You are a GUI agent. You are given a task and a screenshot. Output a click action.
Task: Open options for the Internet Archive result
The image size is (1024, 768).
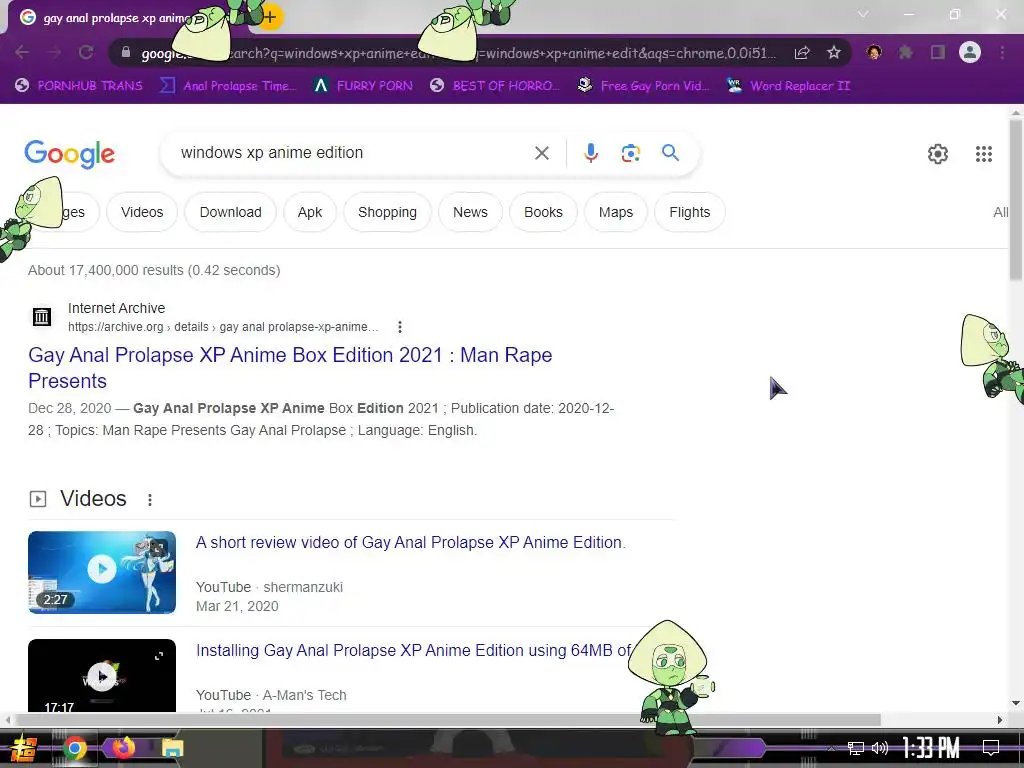point(400,327)
